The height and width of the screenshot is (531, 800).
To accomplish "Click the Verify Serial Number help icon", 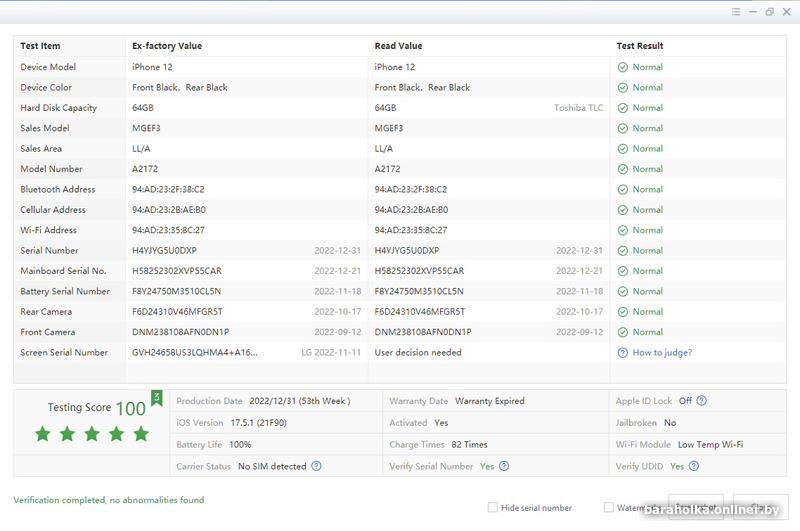I will 504,466.
